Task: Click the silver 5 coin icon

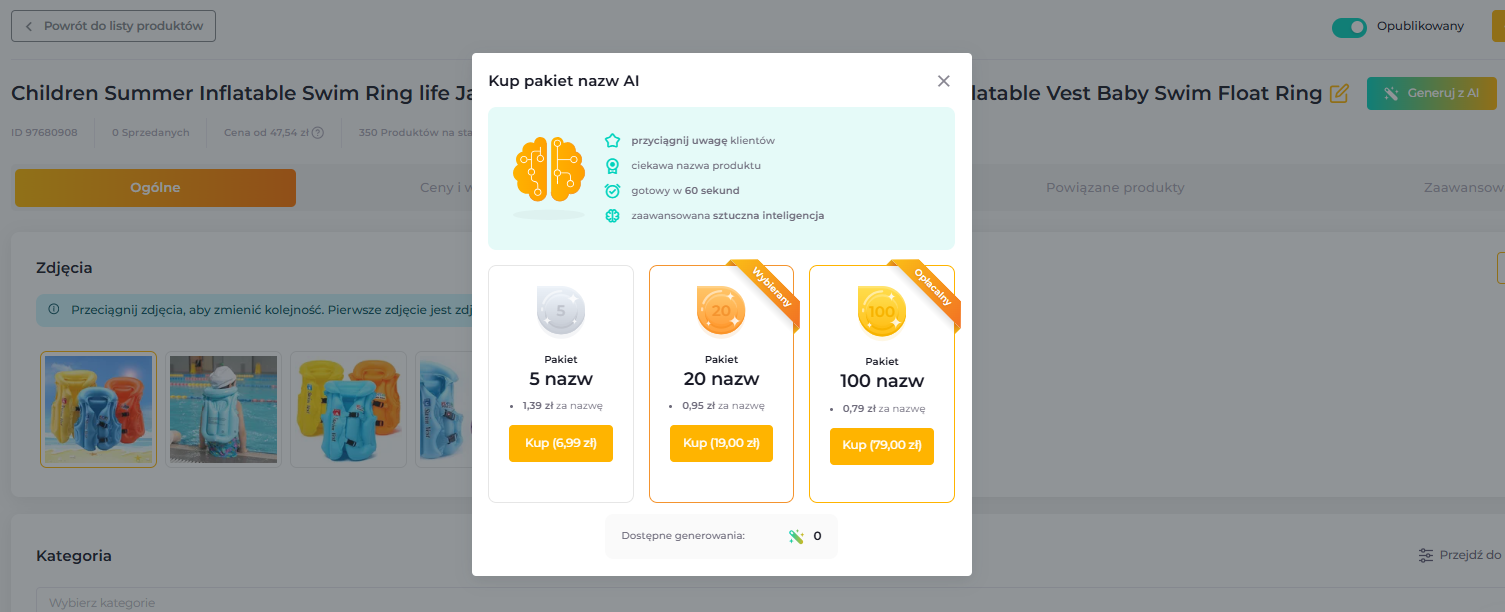Action: 561,311
